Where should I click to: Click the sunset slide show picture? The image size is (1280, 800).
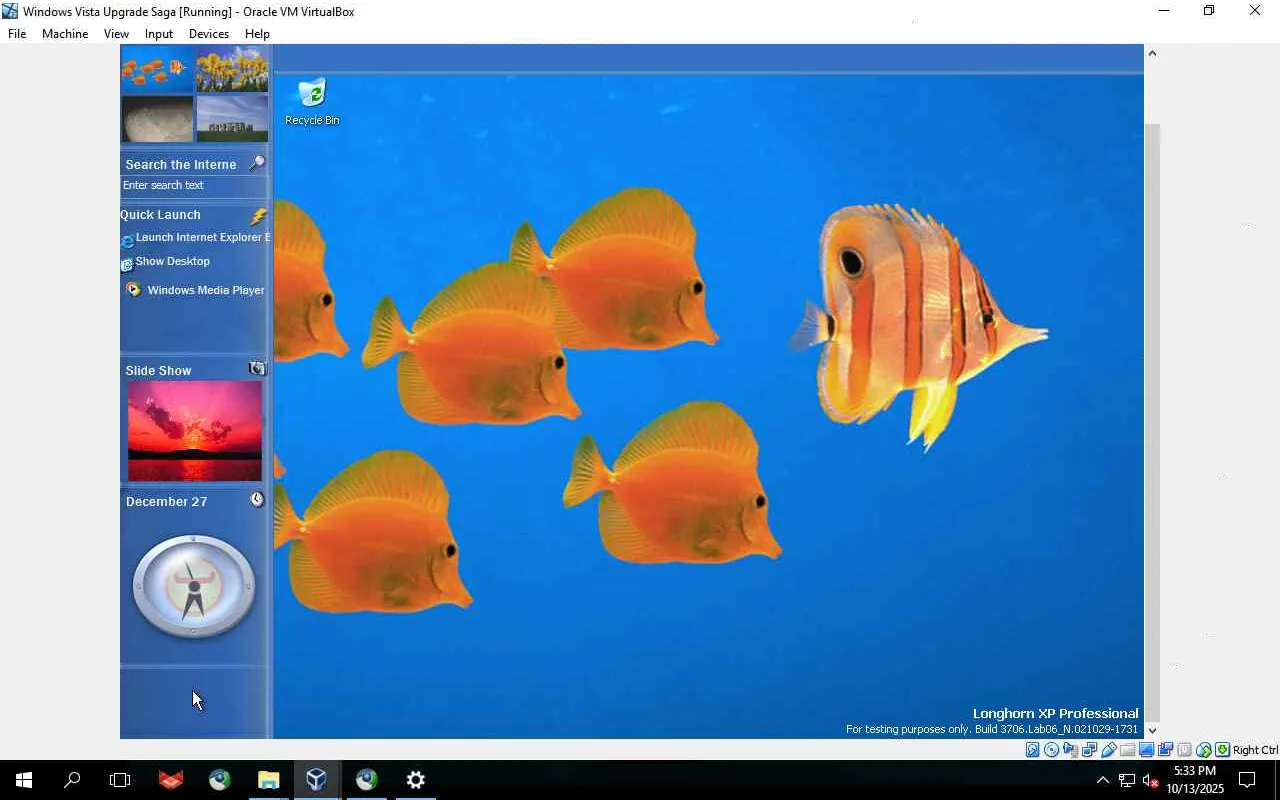point(195,431)
